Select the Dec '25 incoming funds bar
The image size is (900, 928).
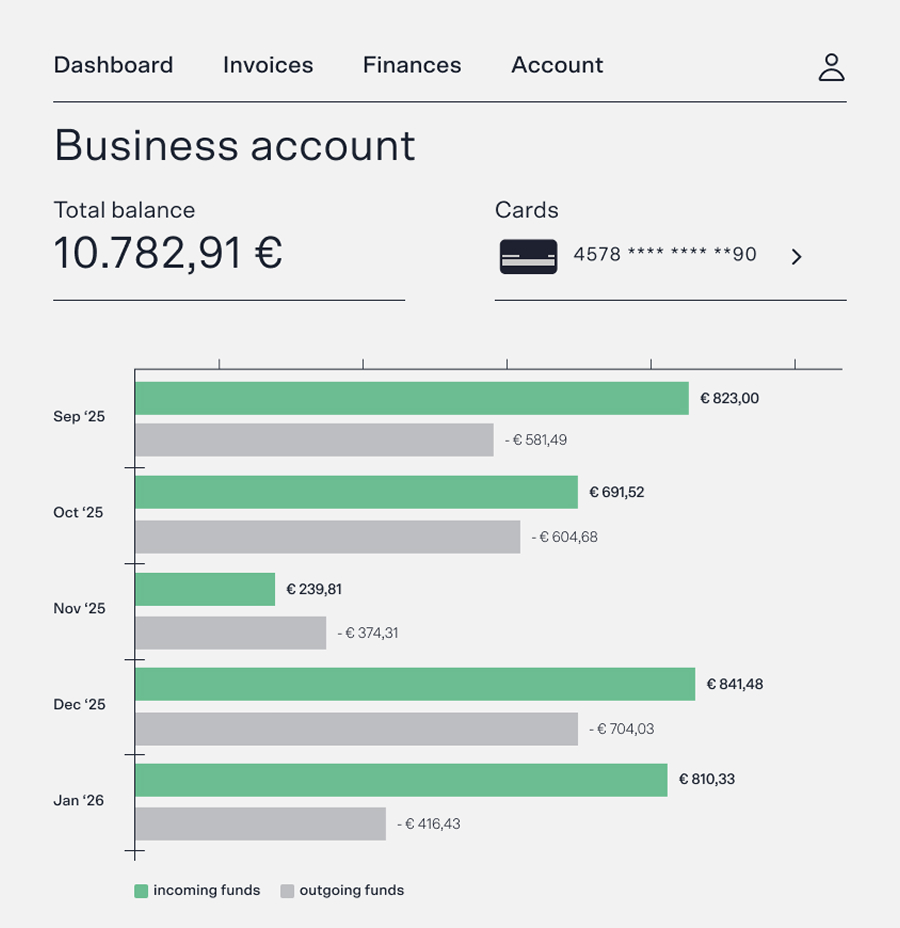(415, 684)
